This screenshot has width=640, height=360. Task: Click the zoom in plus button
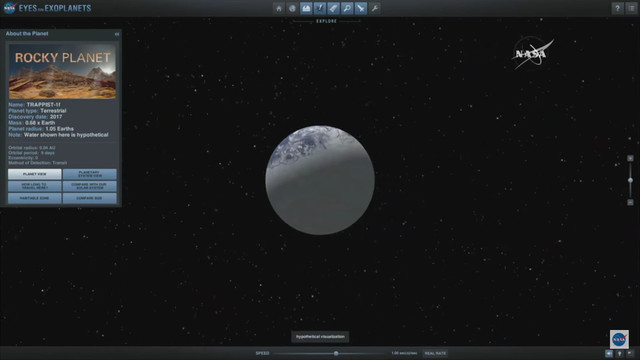[x=630, y=158]
